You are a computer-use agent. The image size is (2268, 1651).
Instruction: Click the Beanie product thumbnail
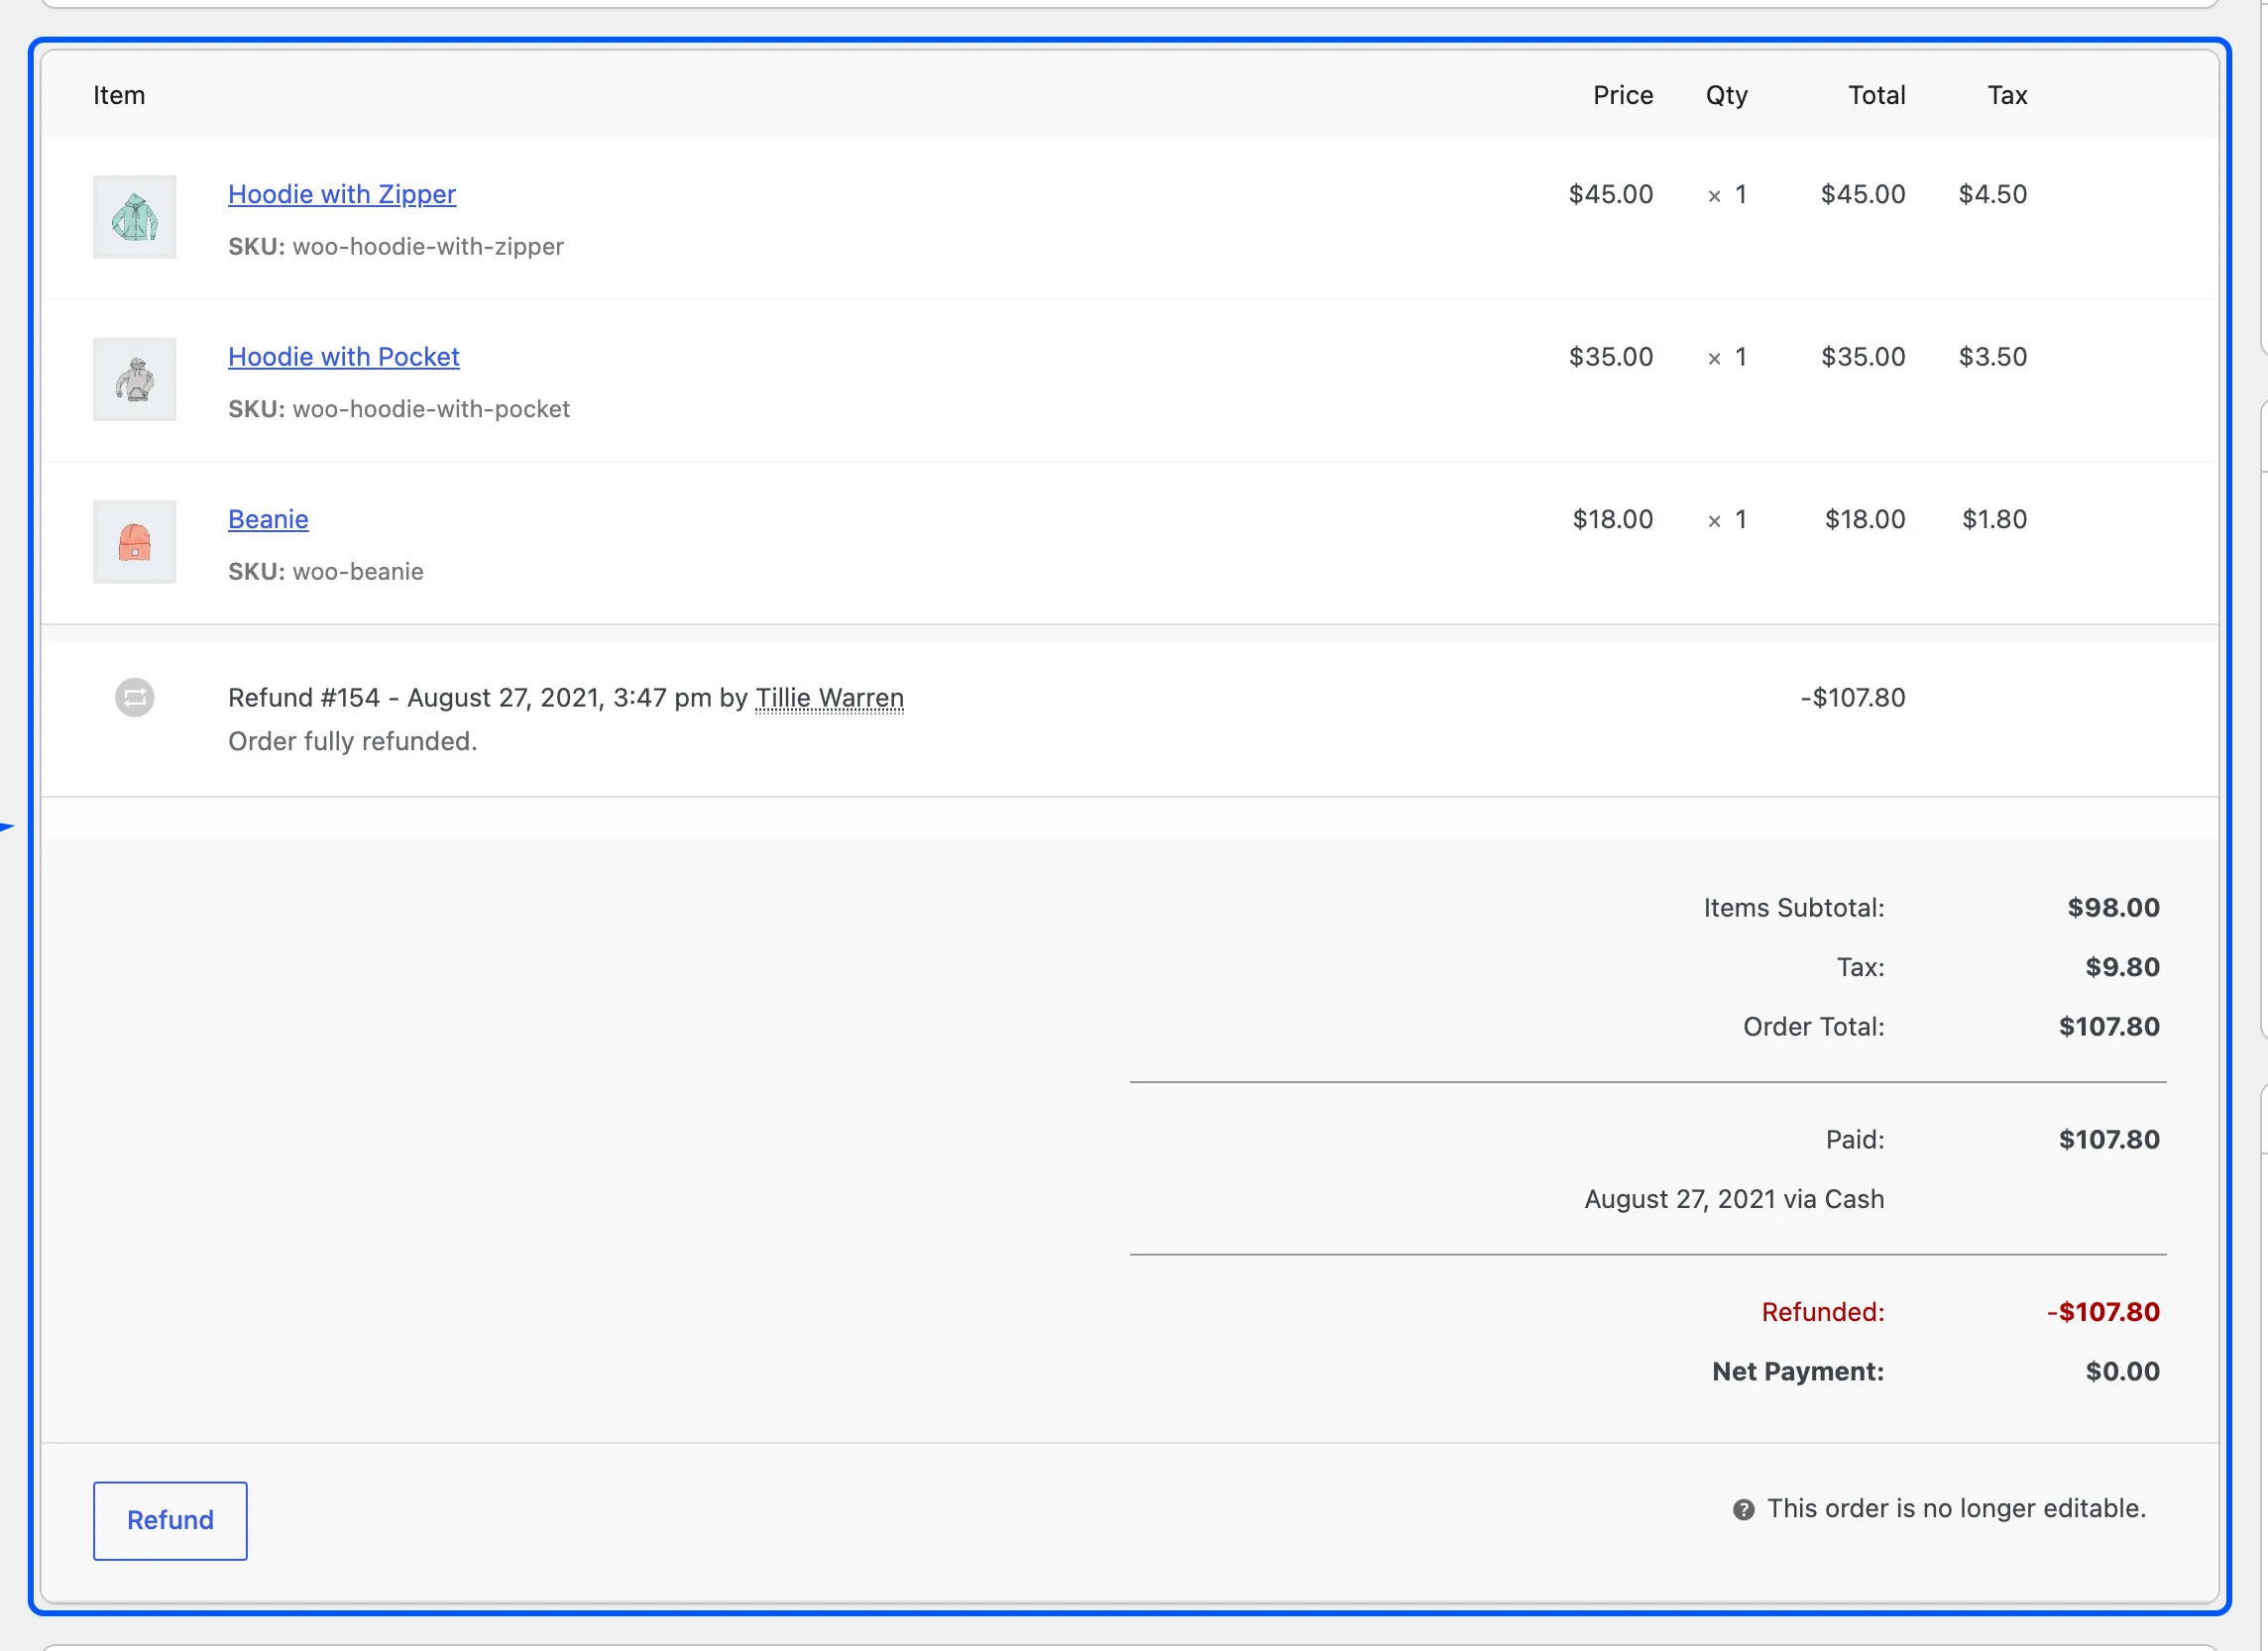point(135,542)
